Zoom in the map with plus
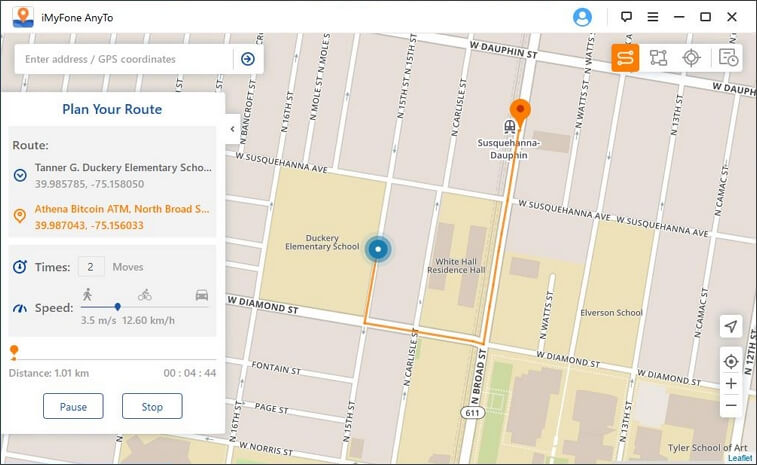This screenshot has height=465, width=757. coord(731,383)
